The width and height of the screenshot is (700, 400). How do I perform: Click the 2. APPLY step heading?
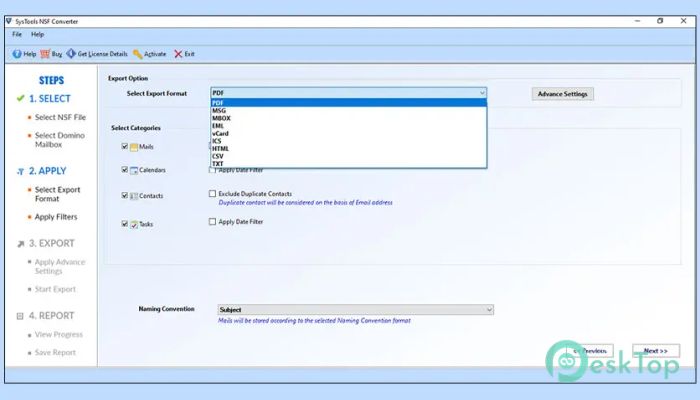(47, 171)
